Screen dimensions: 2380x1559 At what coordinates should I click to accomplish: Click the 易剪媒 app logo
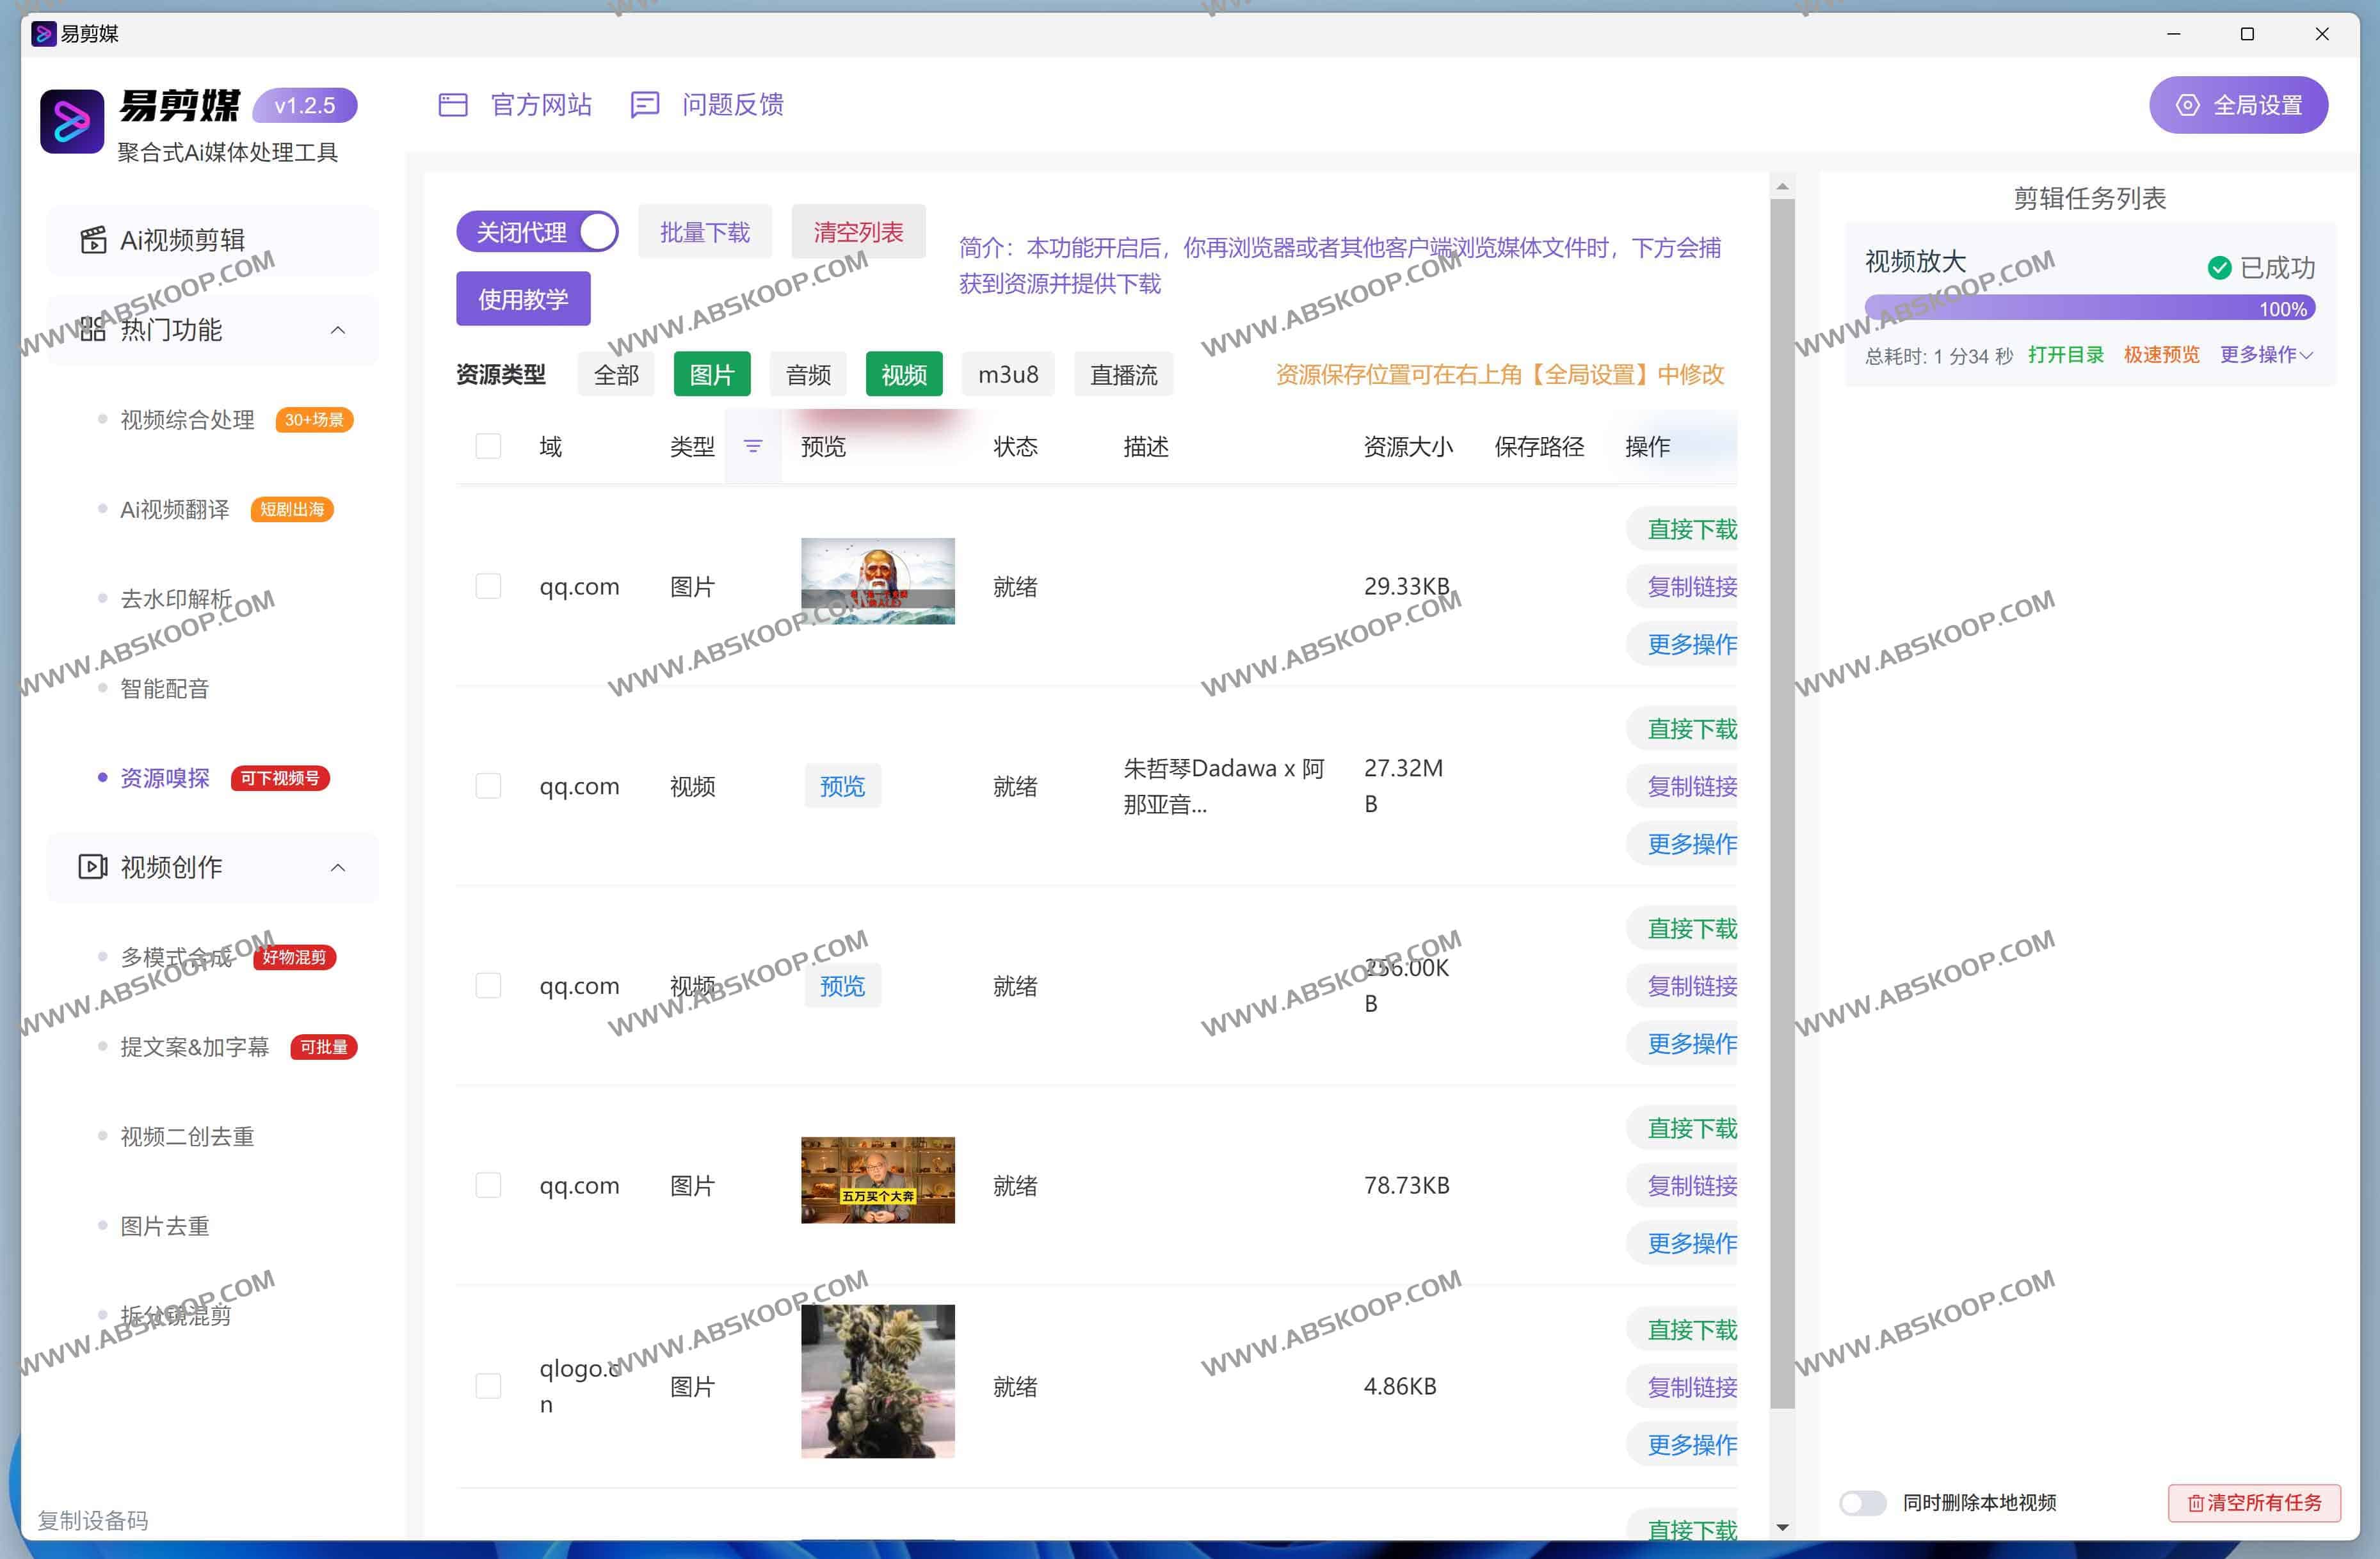click(72, 122)
